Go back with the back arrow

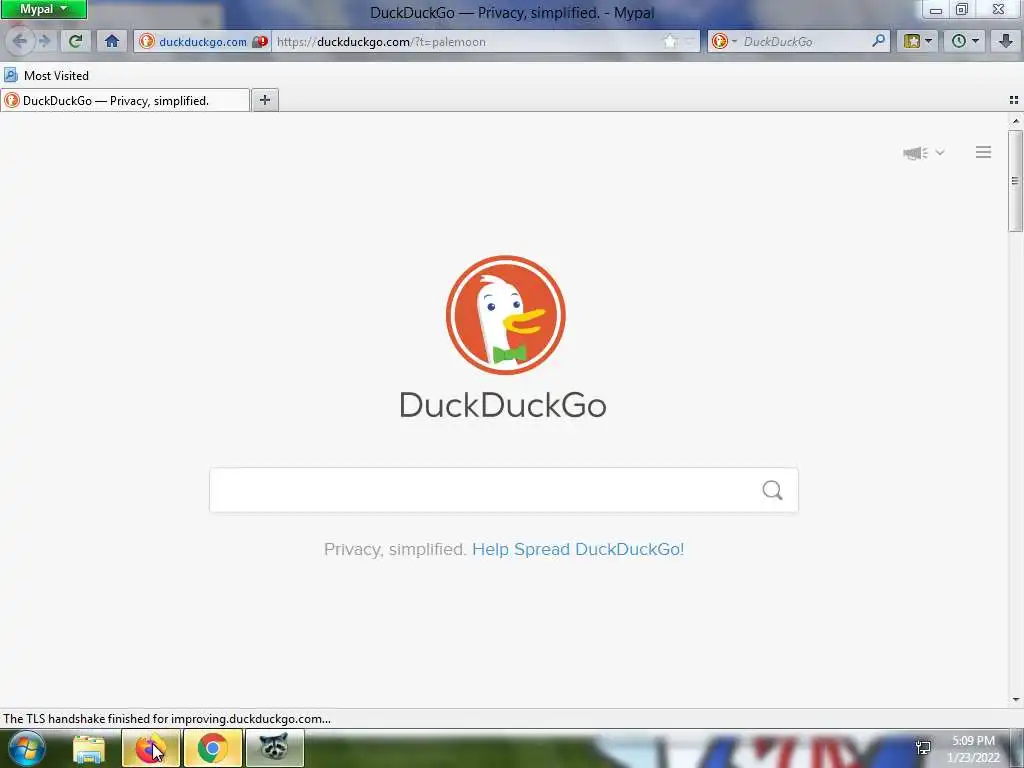coord(20,41)
